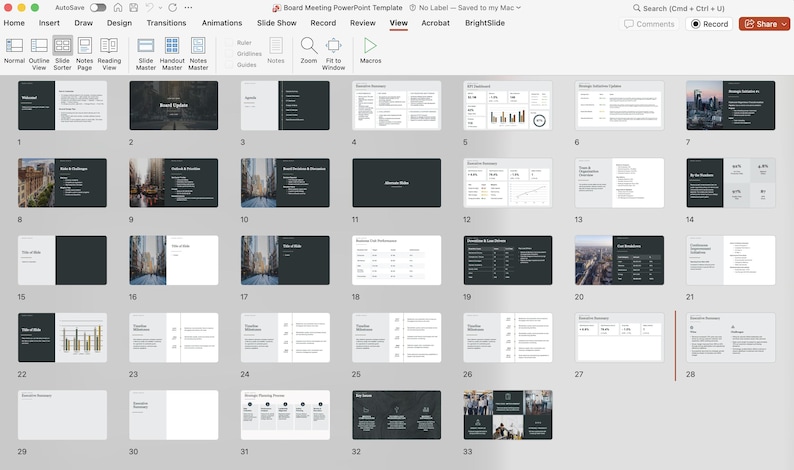Screen dimensions: 794x470
Task: Open the BrightSlide tab
Action: coord(485,23)
